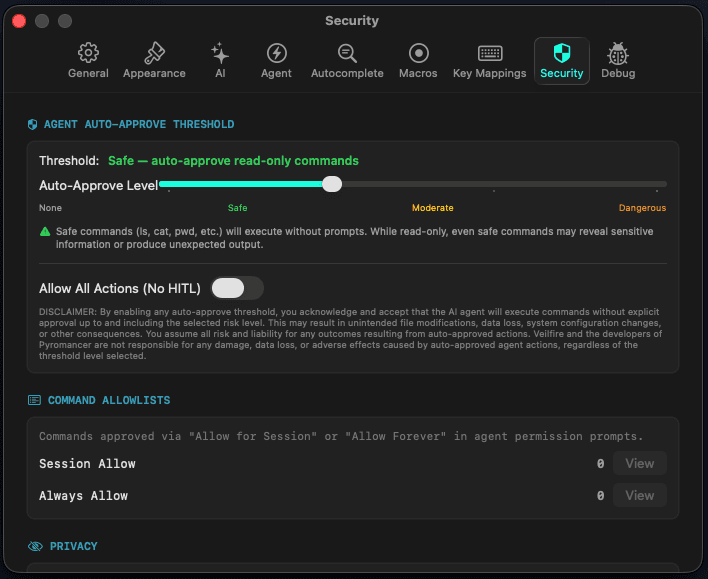Switch to the Appearance tab label

tap(154, 73)
